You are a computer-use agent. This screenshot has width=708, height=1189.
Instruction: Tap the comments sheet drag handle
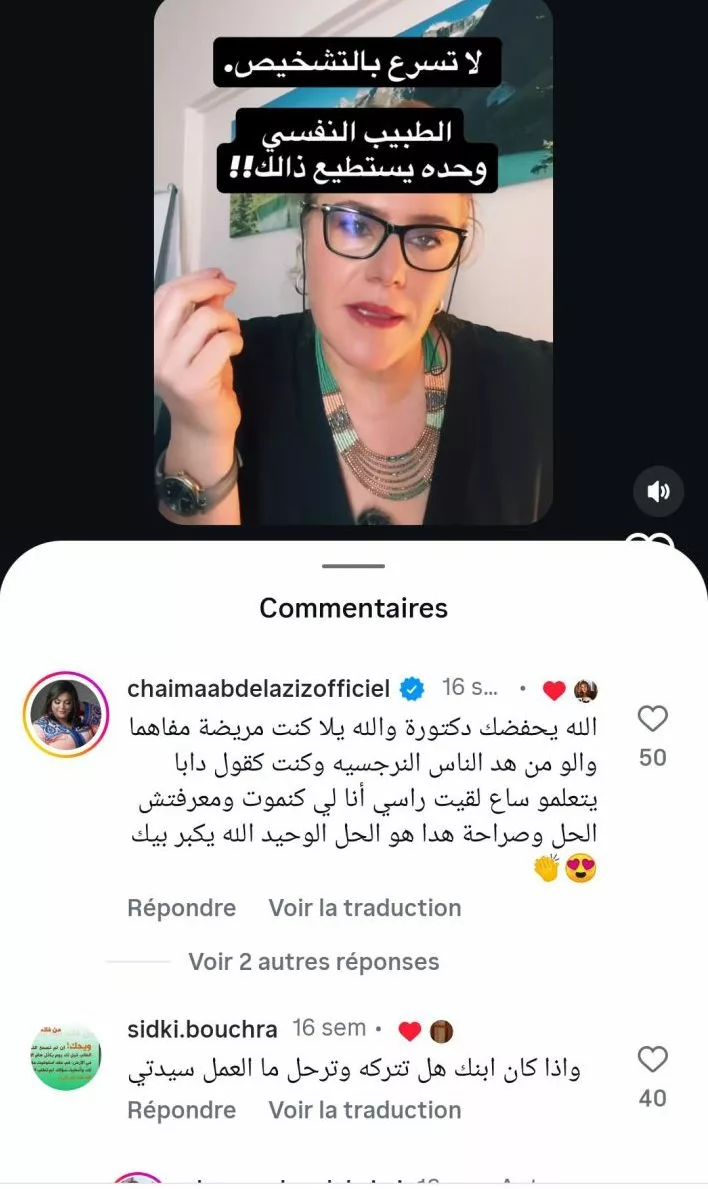coord(353,566)
